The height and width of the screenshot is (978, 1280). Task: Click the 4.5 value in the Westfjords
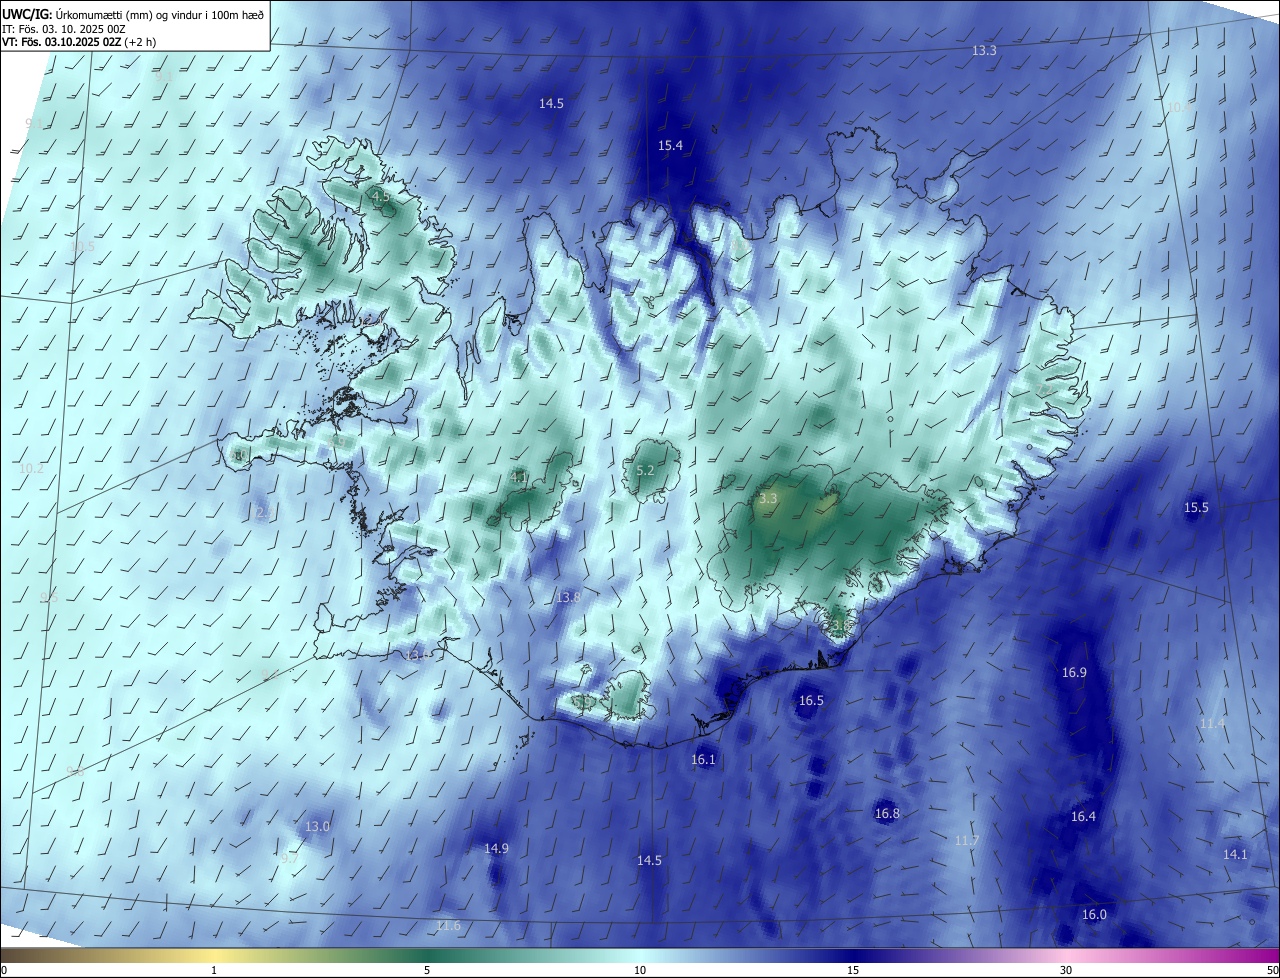[381, 198]
